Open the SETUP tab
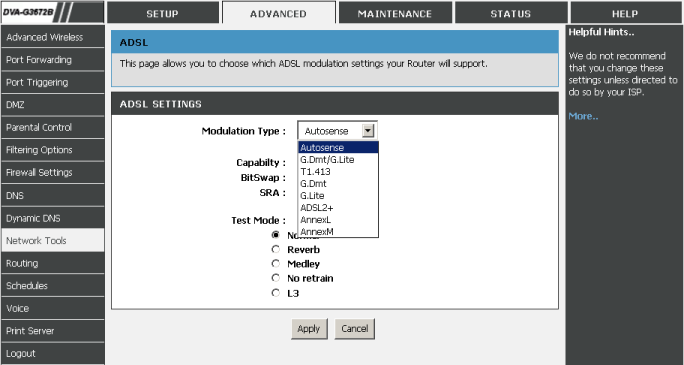 pos(163,13)
